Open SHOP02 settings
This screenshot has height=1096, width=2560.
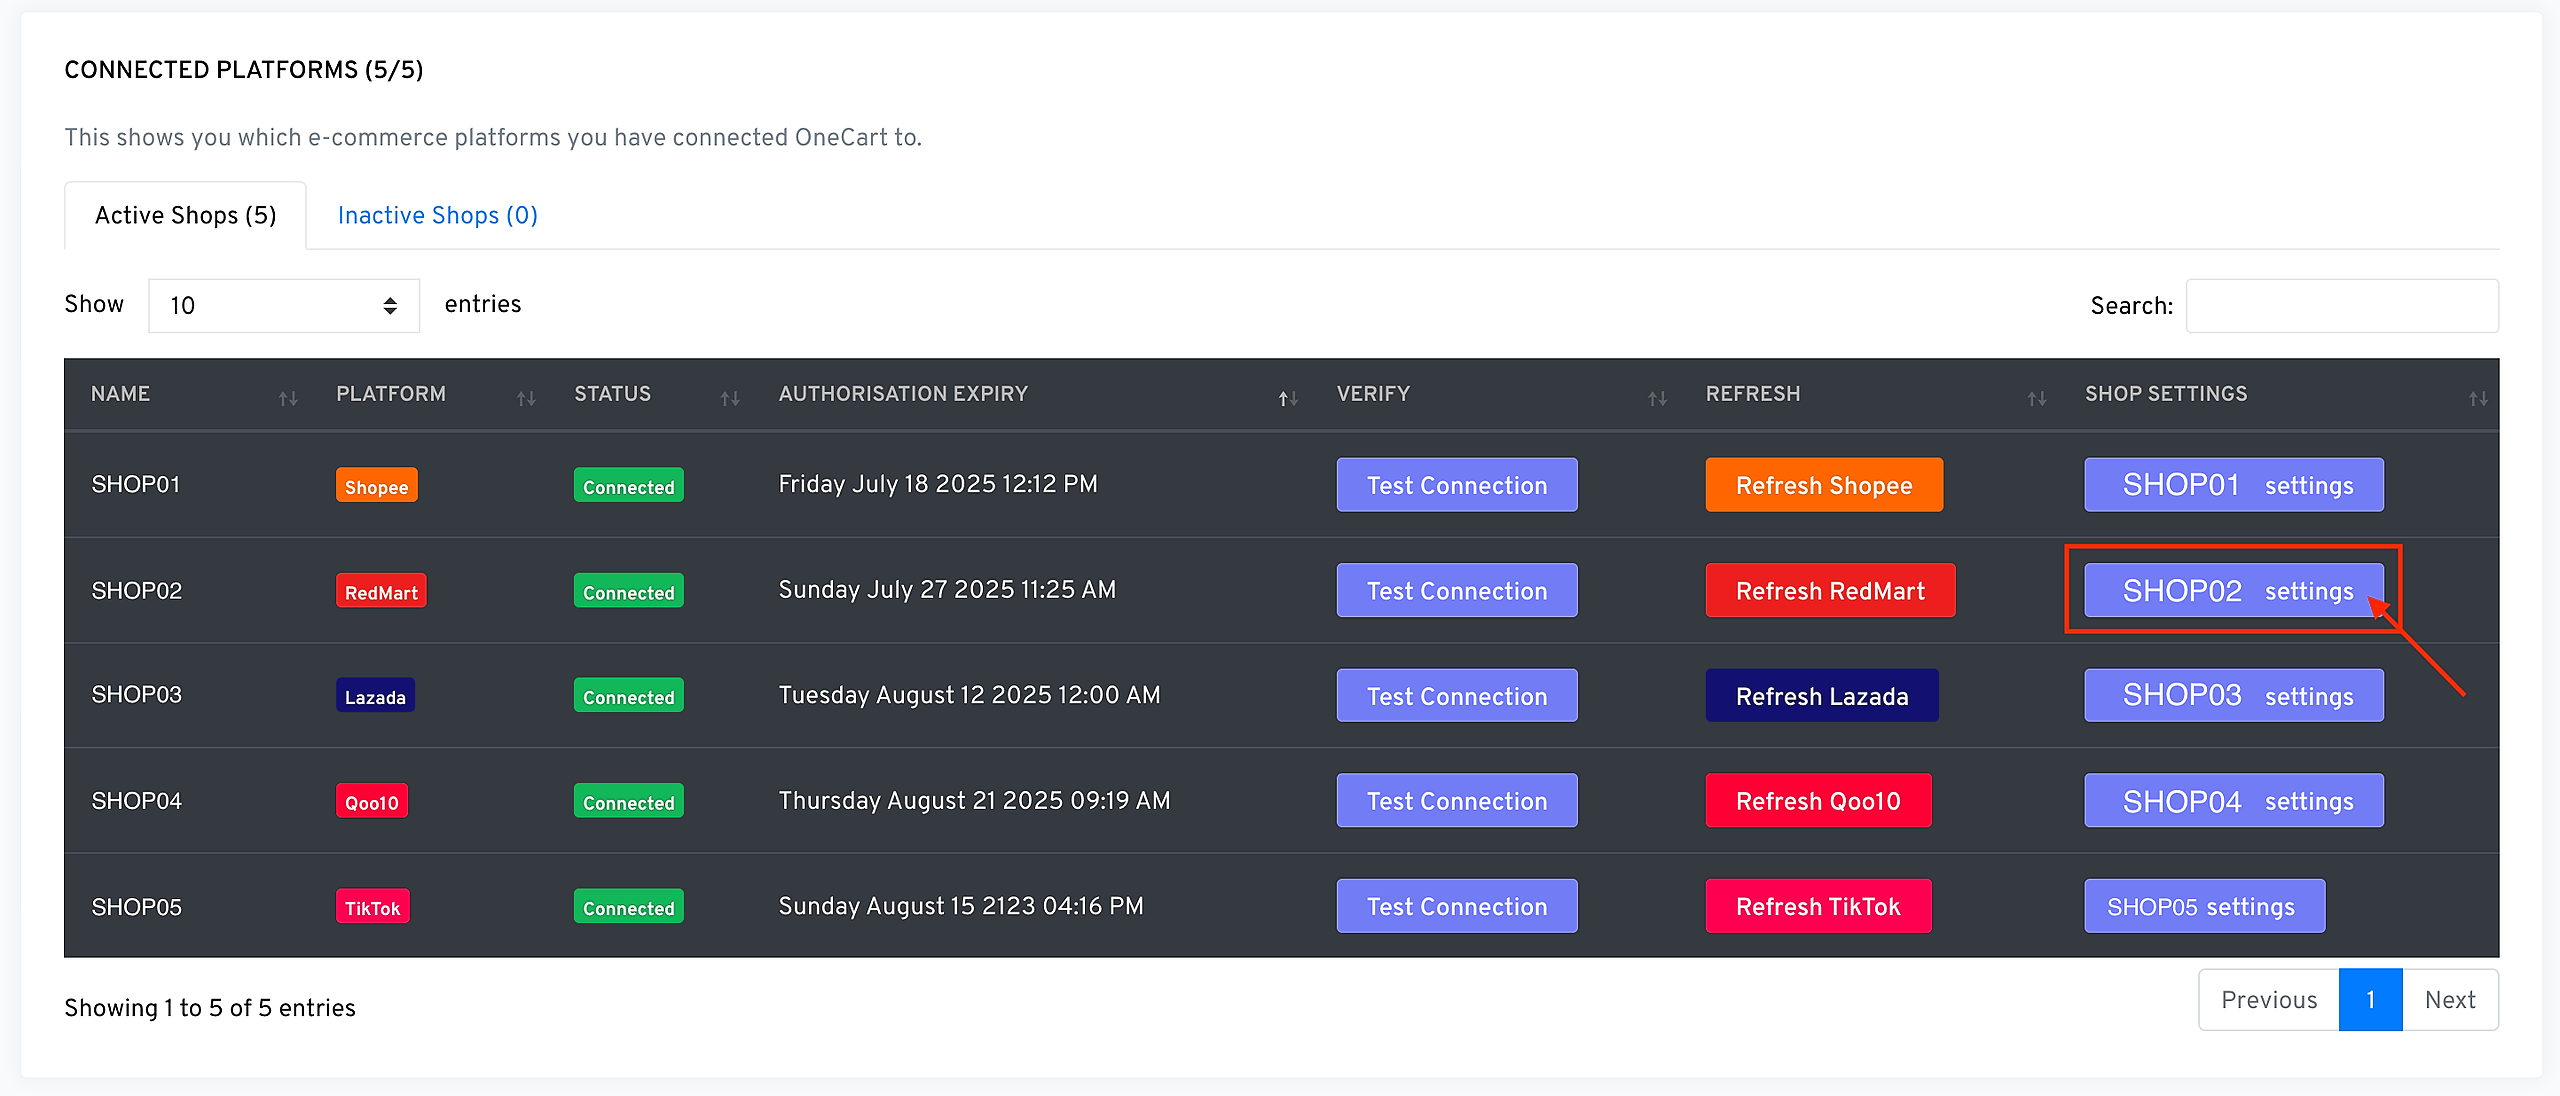(x=2233, y=590)
